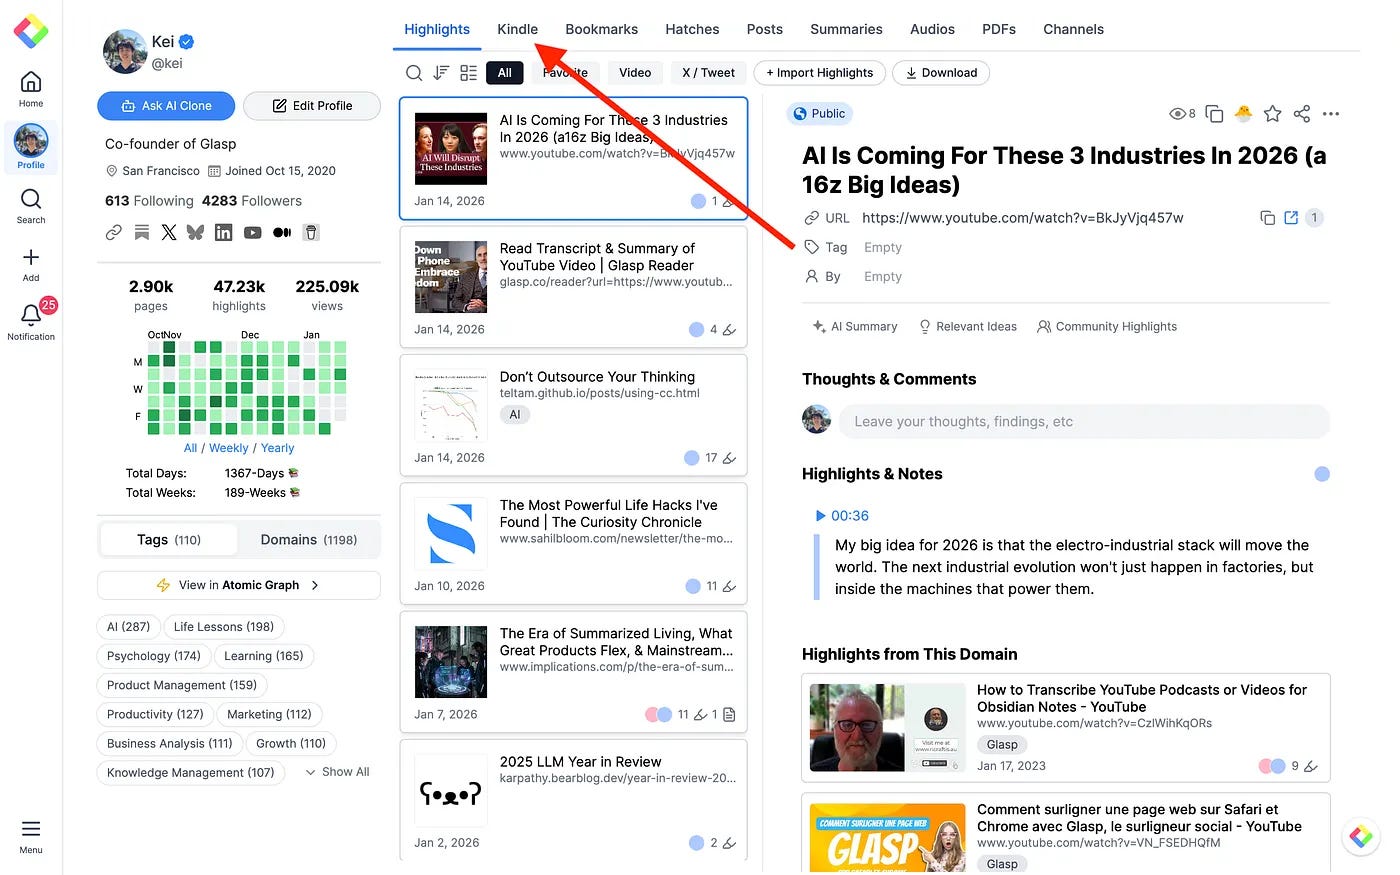Select the Knowledge Management (107) tag
This screenshot has width=1400, height=875.
coord(191,772)
